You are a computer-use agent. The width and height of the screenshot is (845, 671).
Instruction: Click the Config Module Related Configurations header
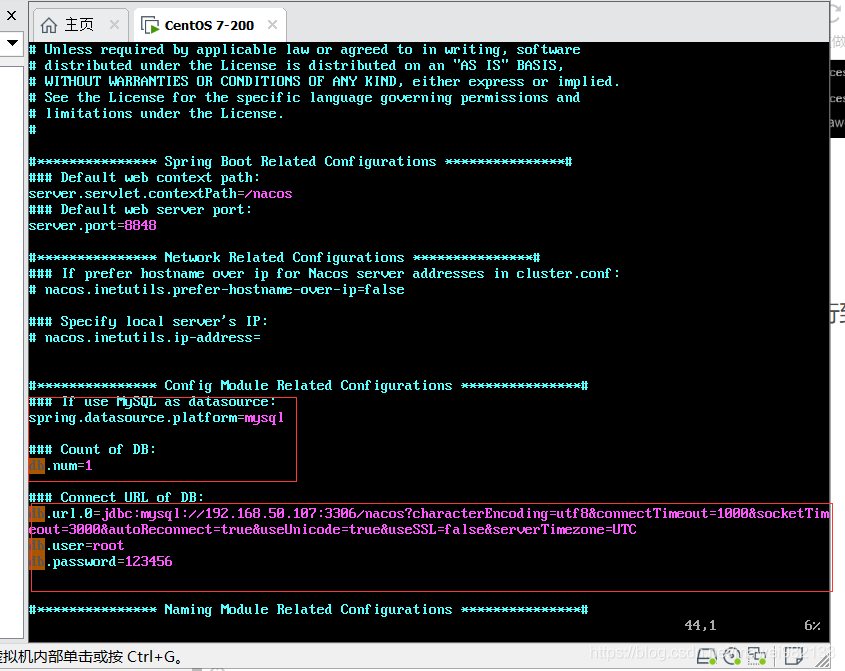click(308, 385)
